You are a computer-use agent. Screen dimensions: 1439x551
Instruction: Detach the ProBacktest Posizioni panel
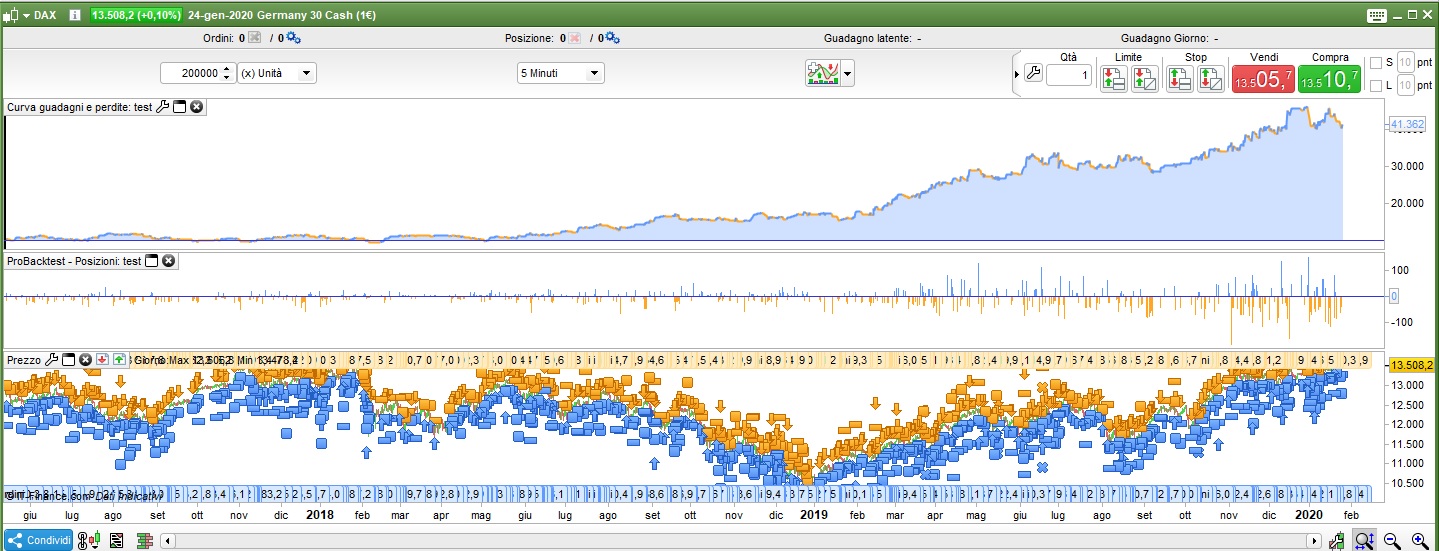[x=152, y=261]
